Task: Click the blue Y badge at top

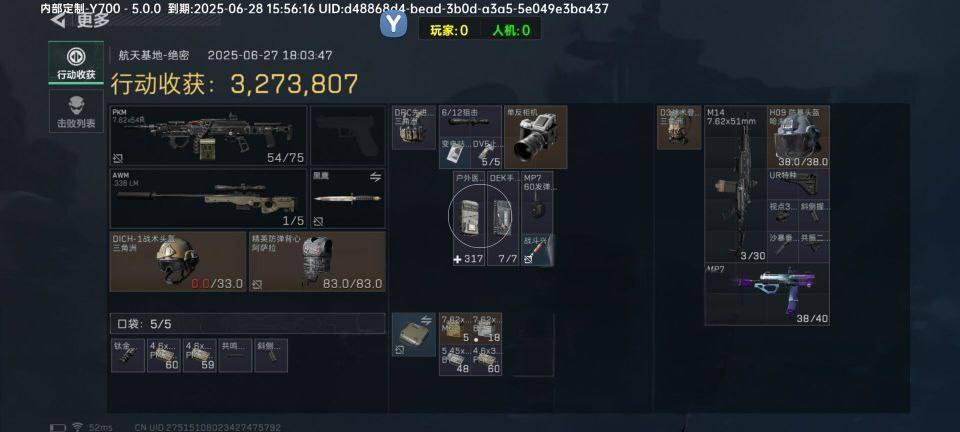Action: pyautogui.click(x=393, y=24)
